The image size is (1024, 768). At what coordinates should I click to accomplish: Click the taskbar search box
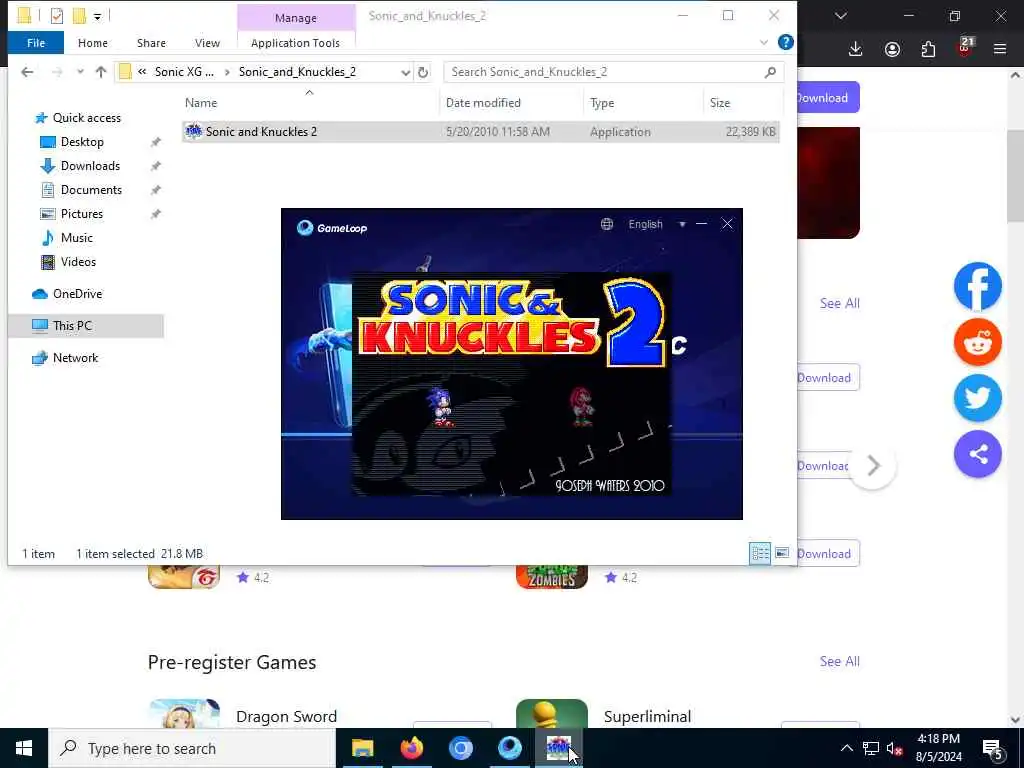tap(192, 748)
